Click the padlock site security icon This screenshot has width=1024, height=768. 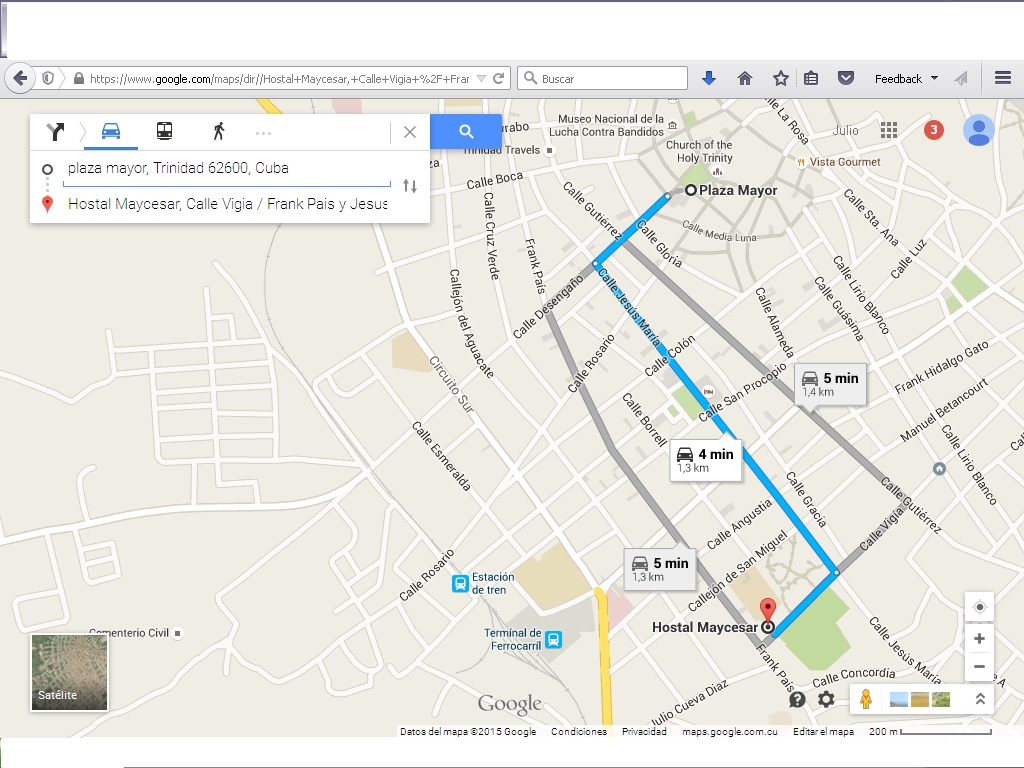tap(78, 78)
